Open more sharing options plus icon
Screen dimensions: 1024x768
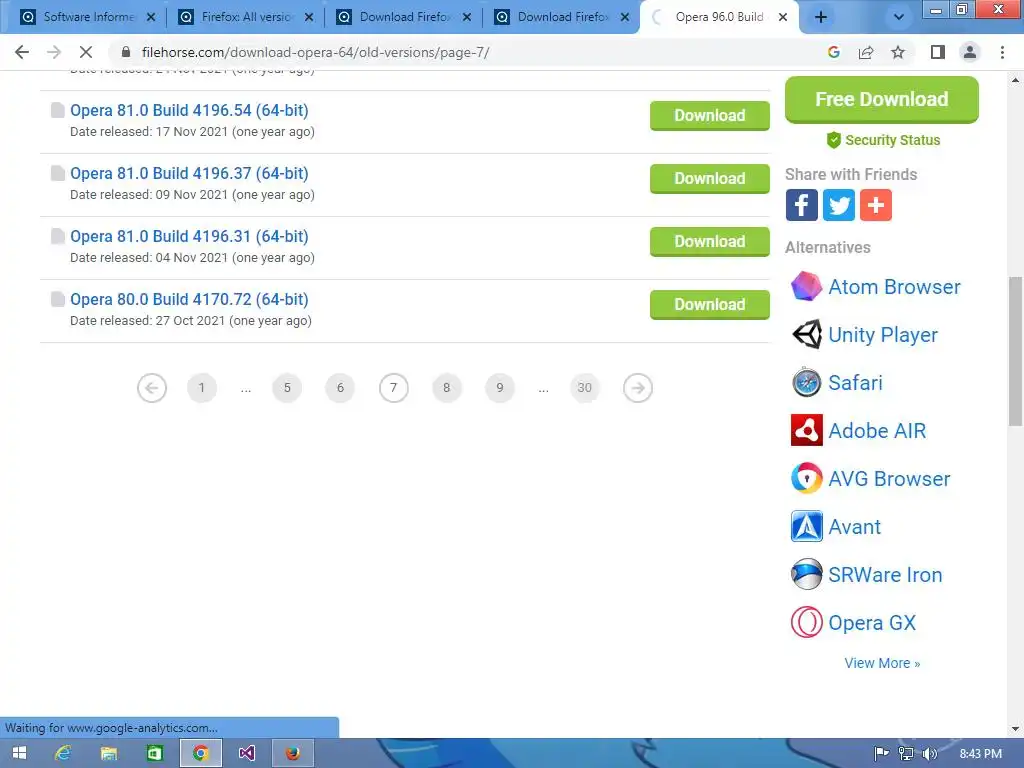click(x=876, y=205)
